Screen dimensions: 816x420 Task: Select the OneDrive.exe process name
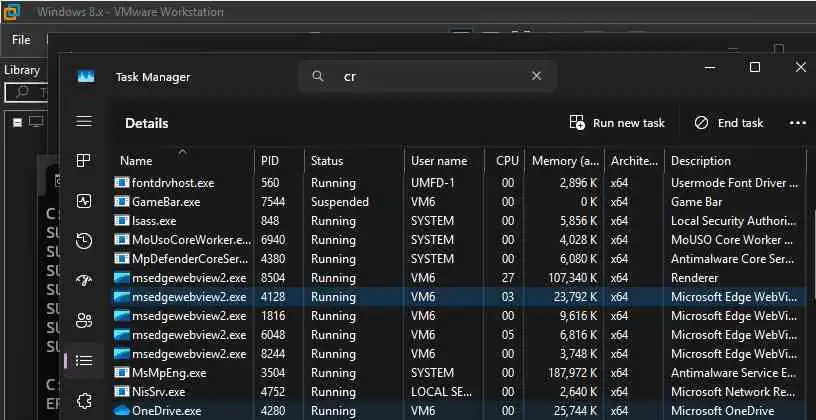[x=167, y=411]
